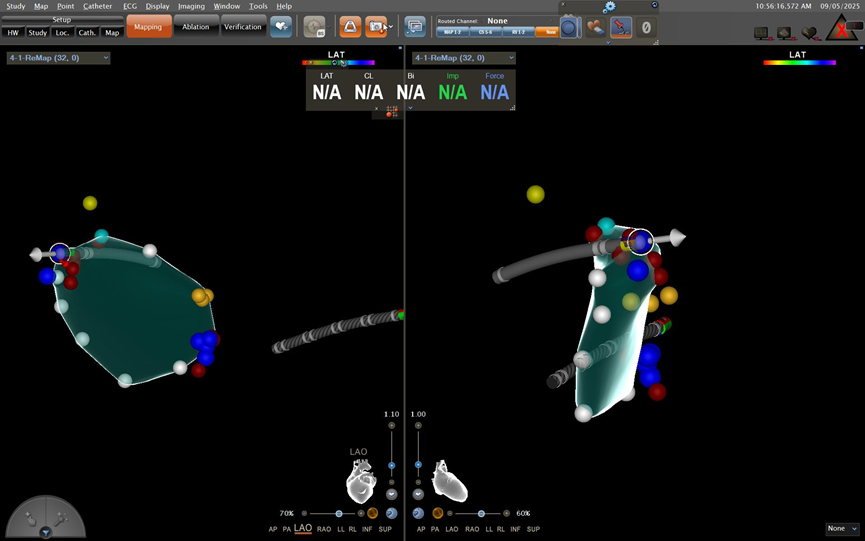The height and width of the screenshot is (541, 865).
Task: Select the pushpin point tool icon
Action: 620,28
